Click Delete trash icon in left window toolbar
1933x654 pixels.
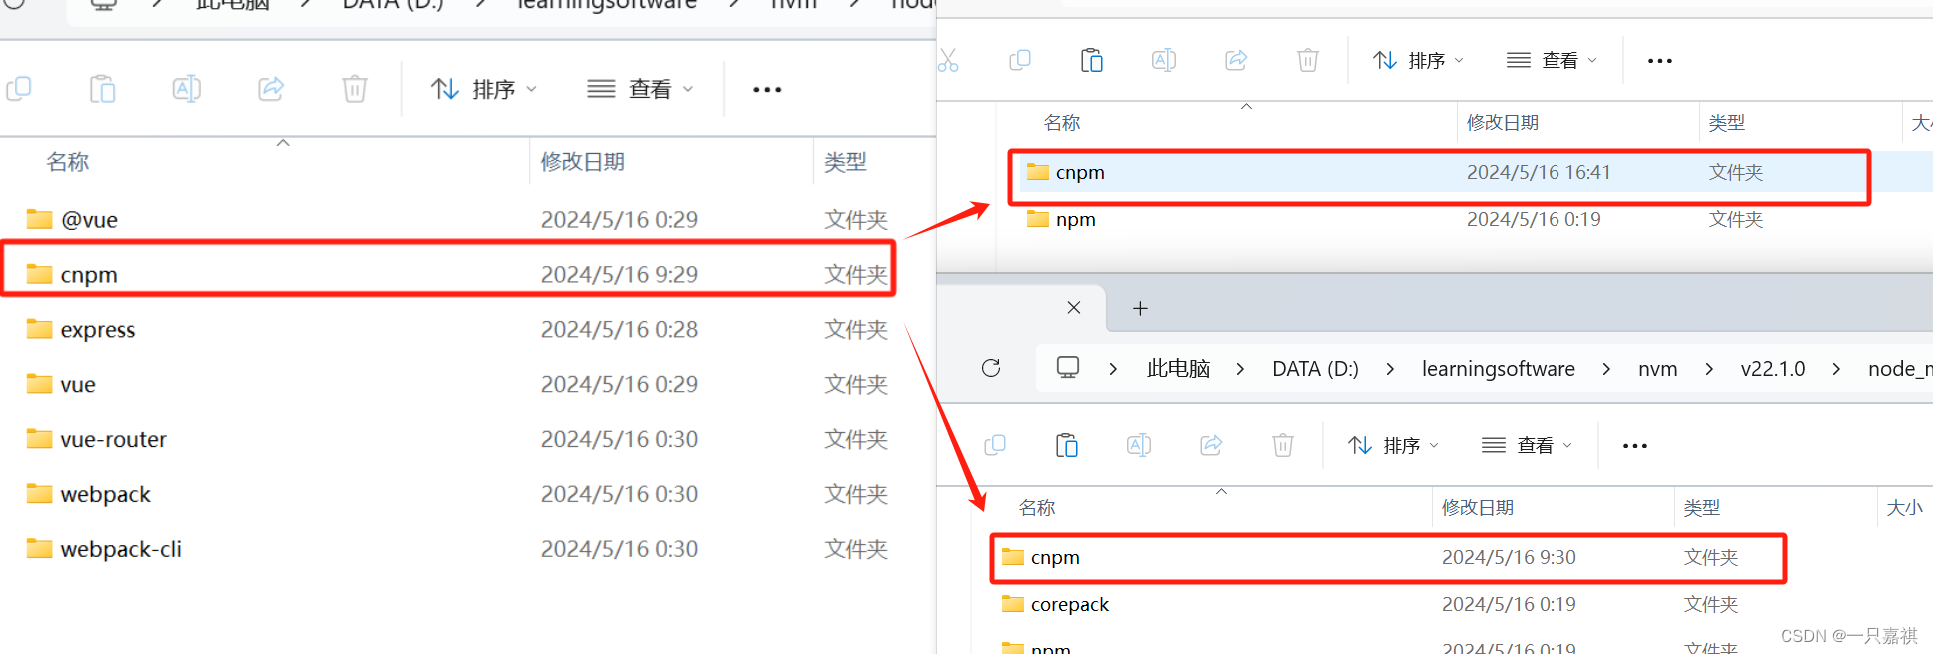(x=355, y=89)
